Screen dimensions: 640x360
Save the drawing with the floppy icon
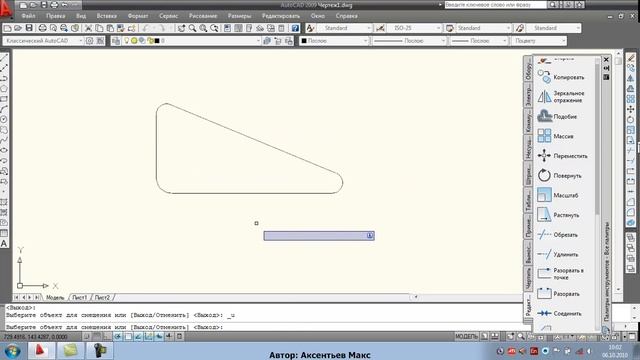[x=29, y=28]
